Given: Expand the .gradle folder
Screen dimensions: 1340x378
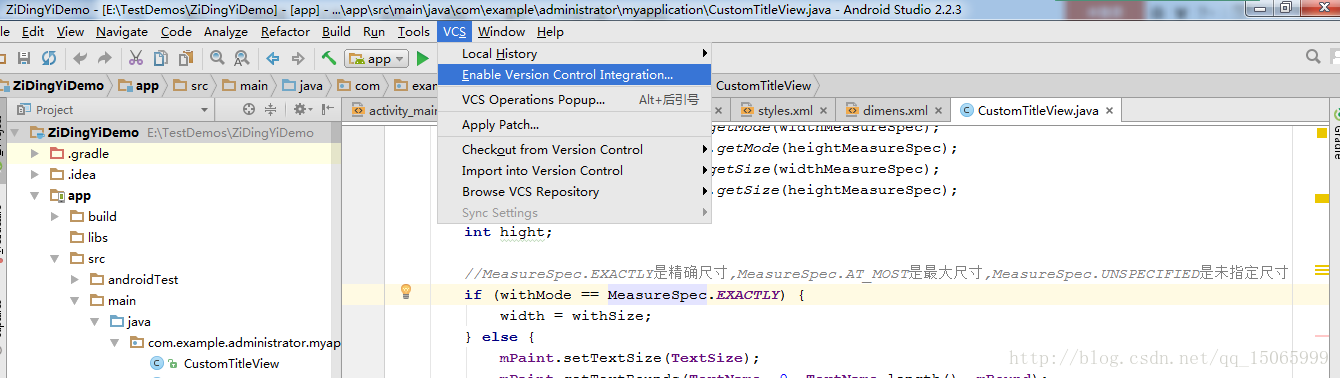Looking at the screenshot, I should click(35, 154).
